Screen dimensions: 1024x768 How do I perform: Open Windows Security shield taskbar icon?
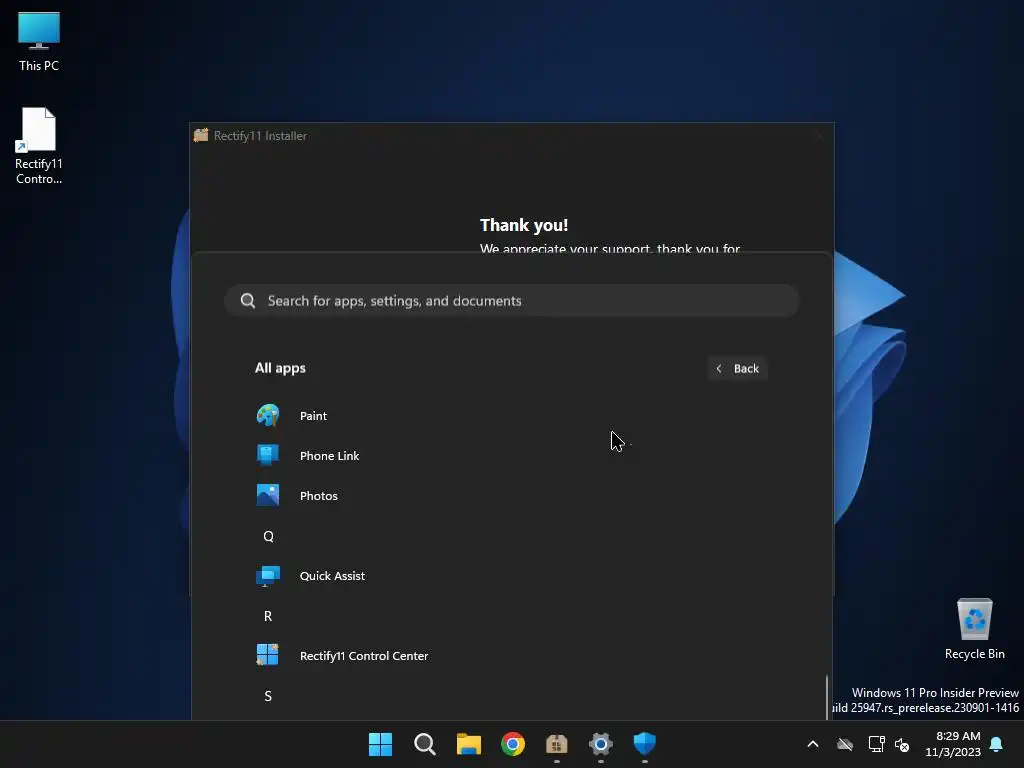point(645,744)
